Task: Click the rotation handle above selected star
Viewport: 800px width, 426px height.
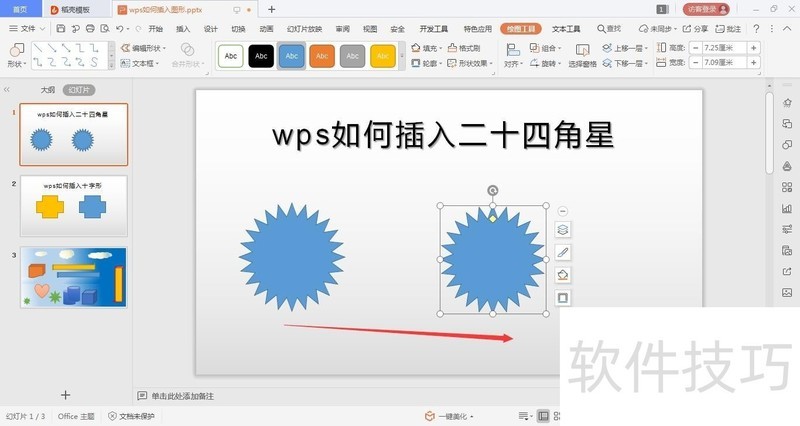Action: click(492, 191)
